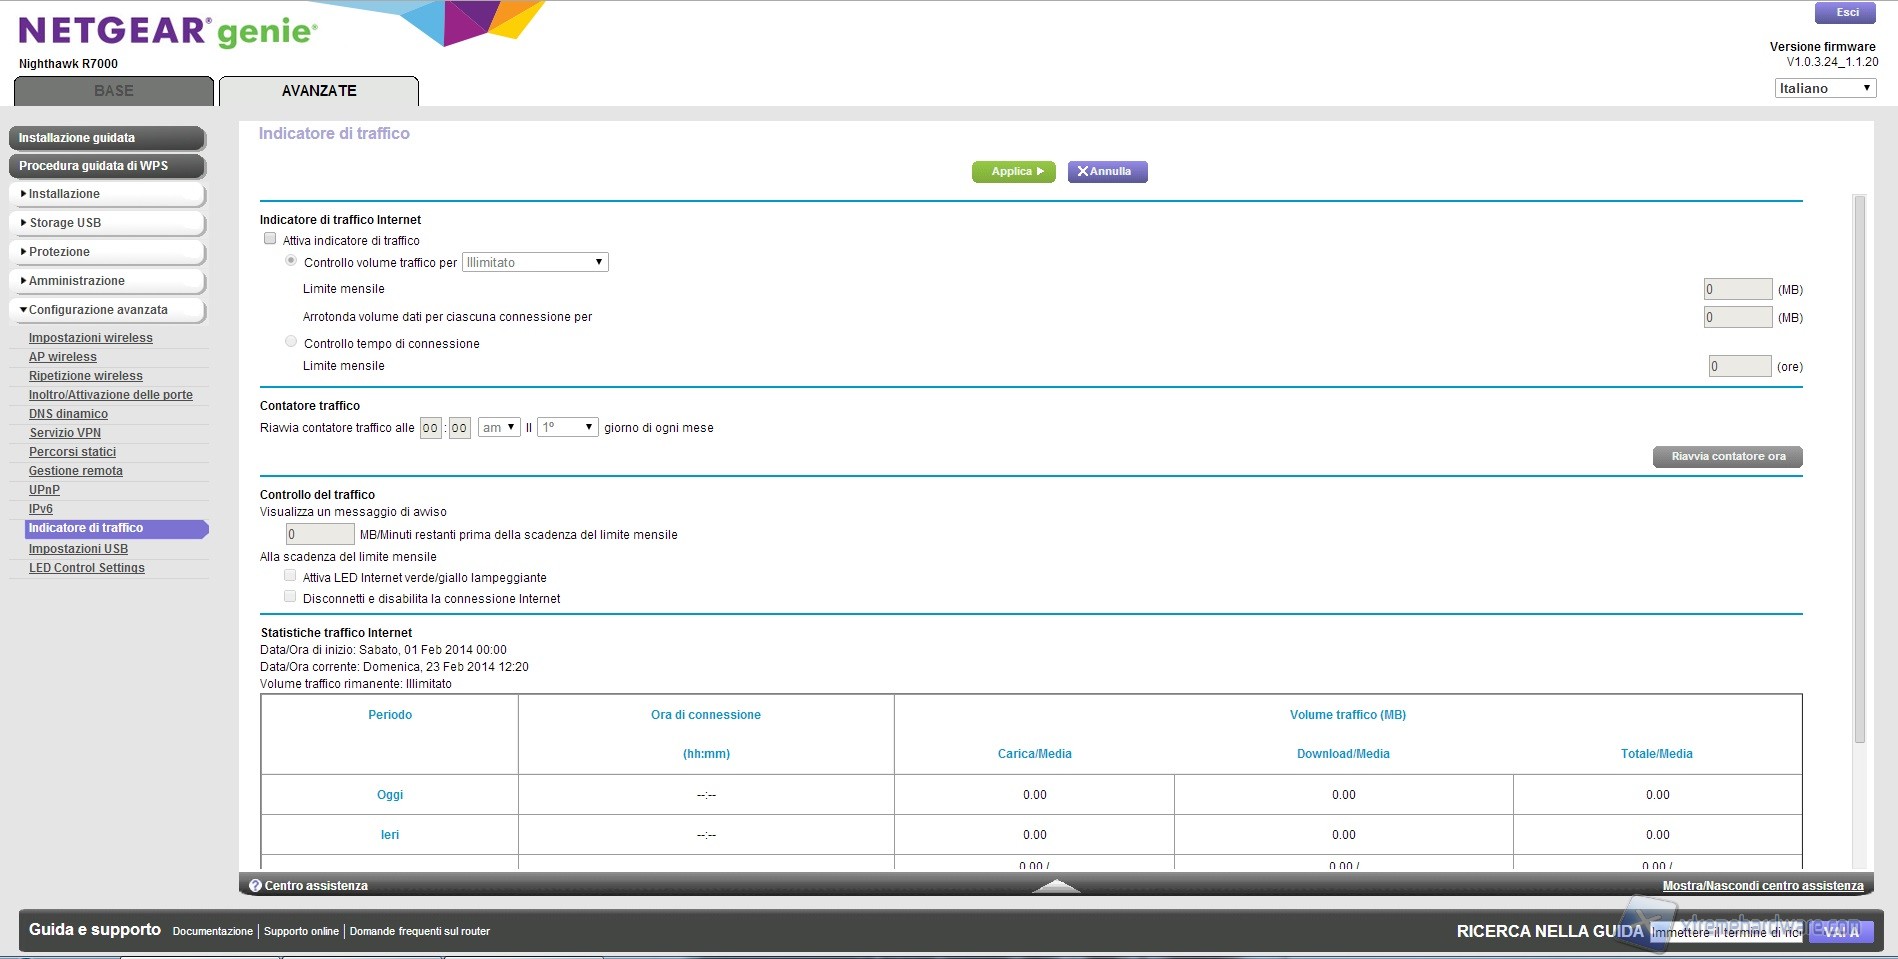Open the AVANZATE tab
1898x959 pixels.
(x=319, y=91)
